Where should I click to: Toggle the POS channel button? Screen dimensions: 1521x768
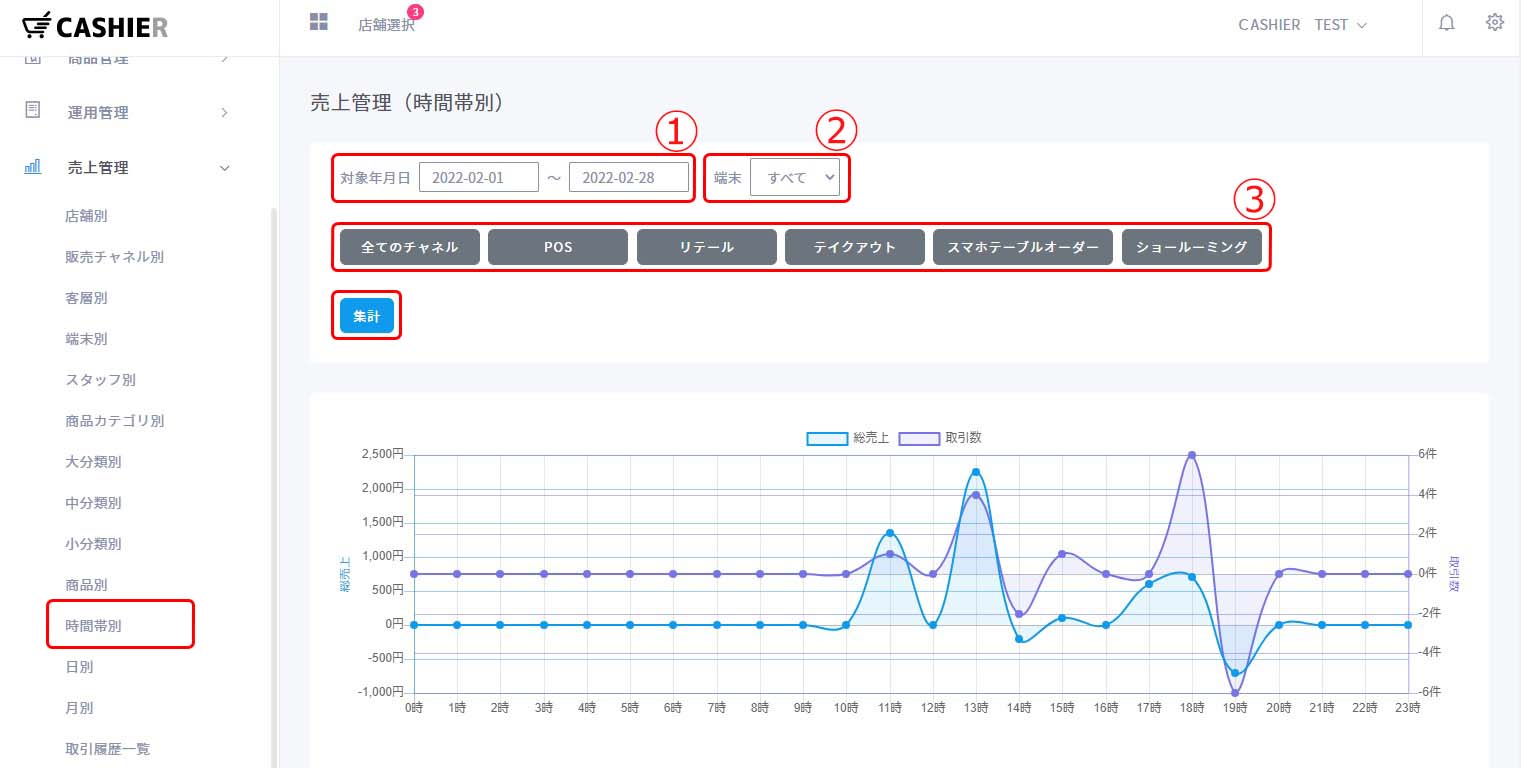[558, 247]
